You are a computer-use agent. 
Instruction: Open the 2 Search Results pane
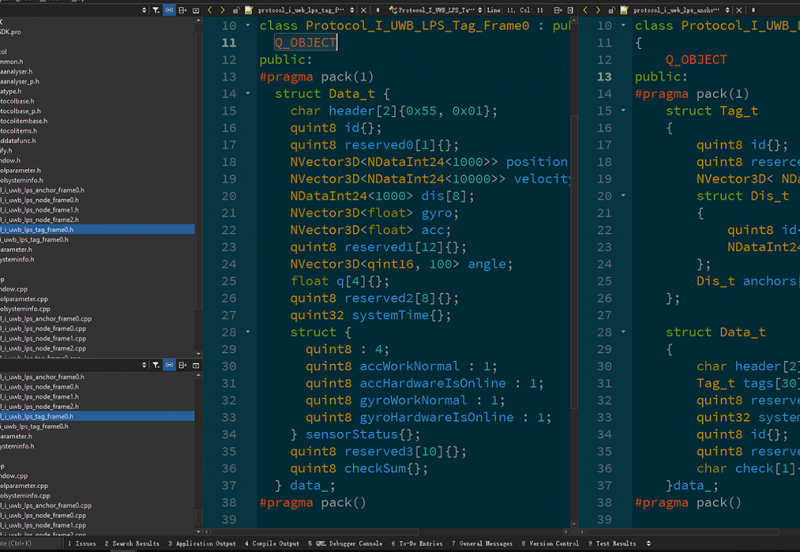(132, 543)
